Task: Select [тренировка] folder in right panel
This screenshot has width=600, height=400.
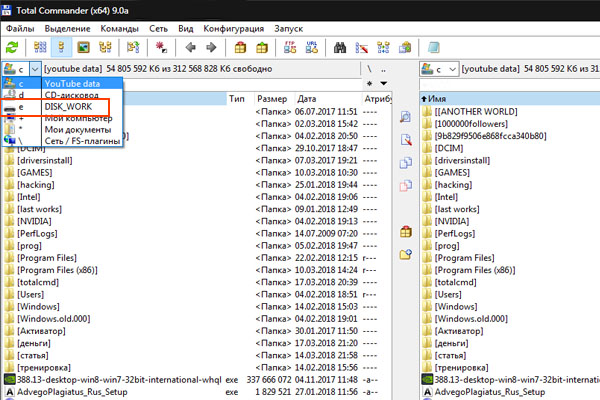Action: point(461,367)
